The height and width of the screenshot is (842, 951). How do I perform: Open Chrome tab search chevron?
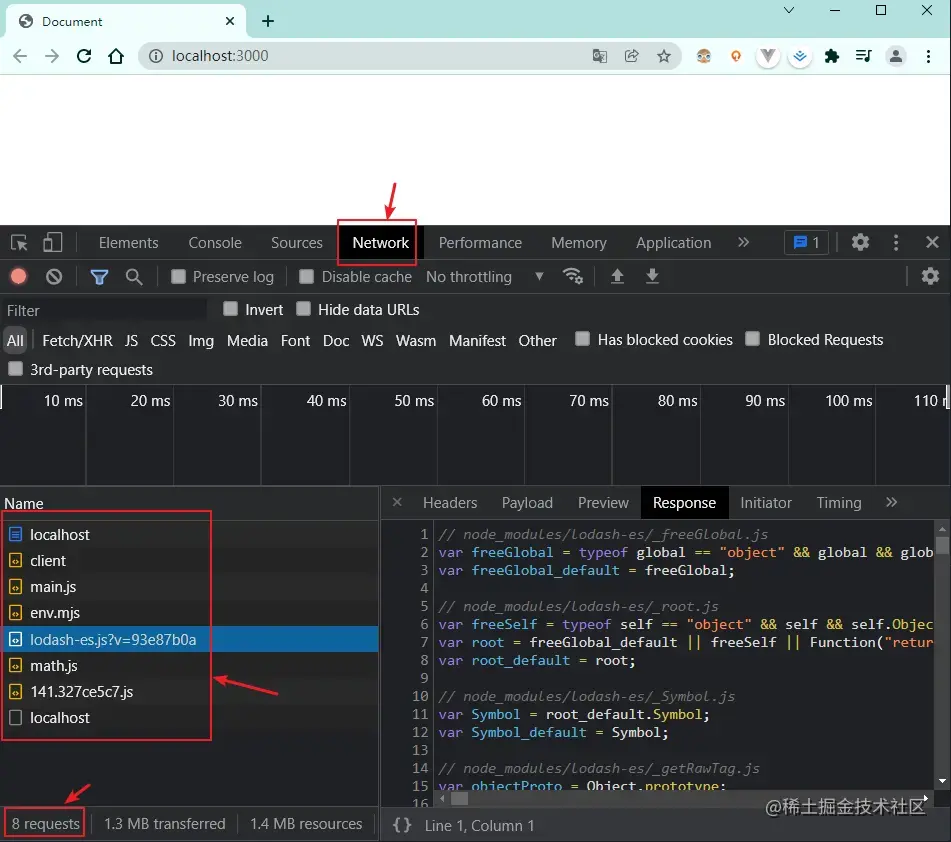pyautogui.click(x=788, y=10)
